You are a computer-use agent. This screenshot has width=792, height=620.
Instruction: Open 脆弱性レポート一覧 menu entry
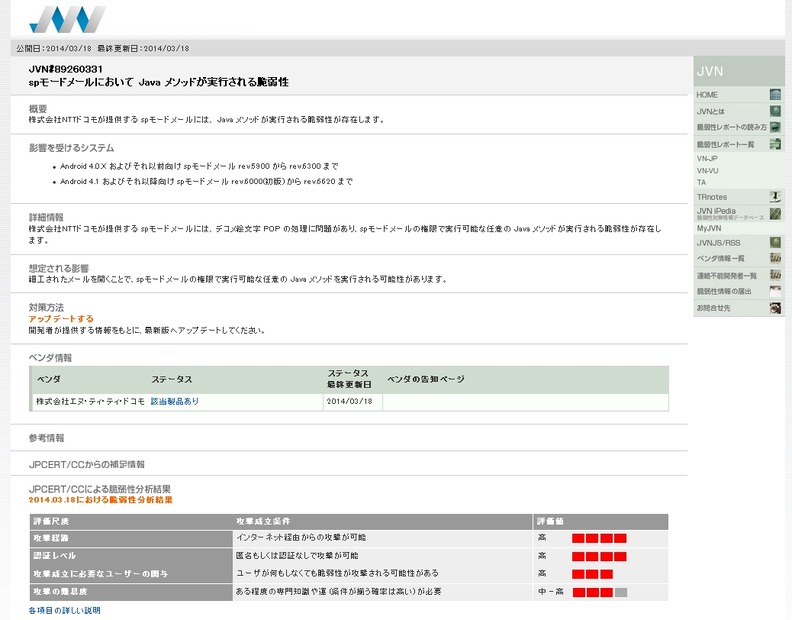pyautogui.click(x=725, y=145)
